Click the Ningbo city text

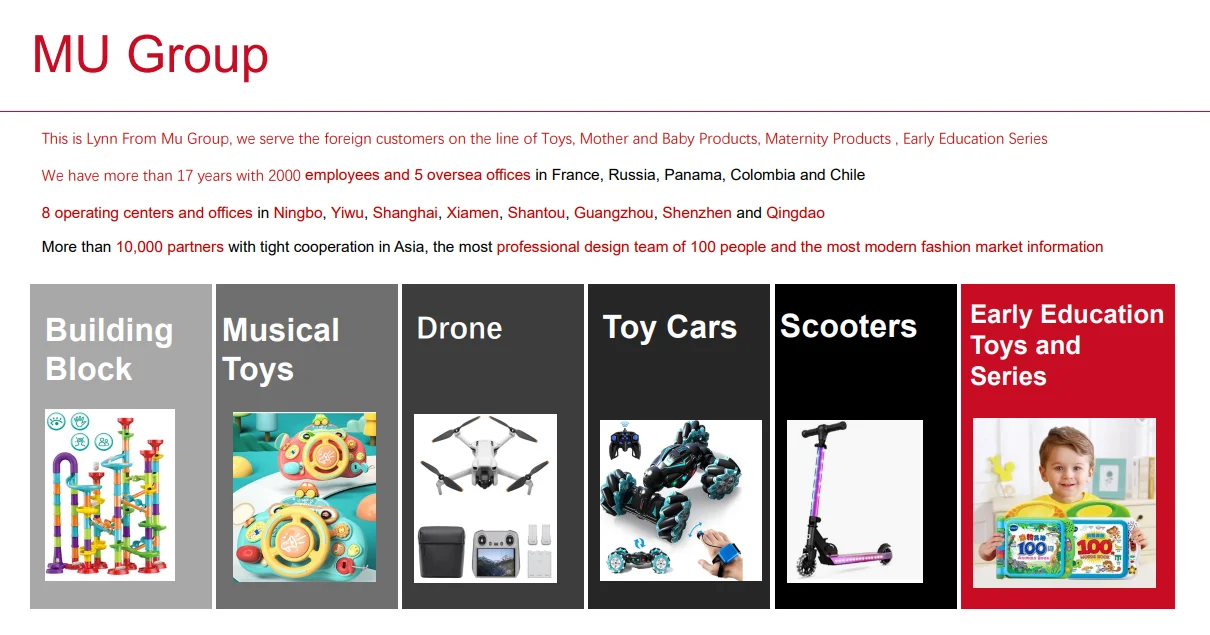click(298, 213)
